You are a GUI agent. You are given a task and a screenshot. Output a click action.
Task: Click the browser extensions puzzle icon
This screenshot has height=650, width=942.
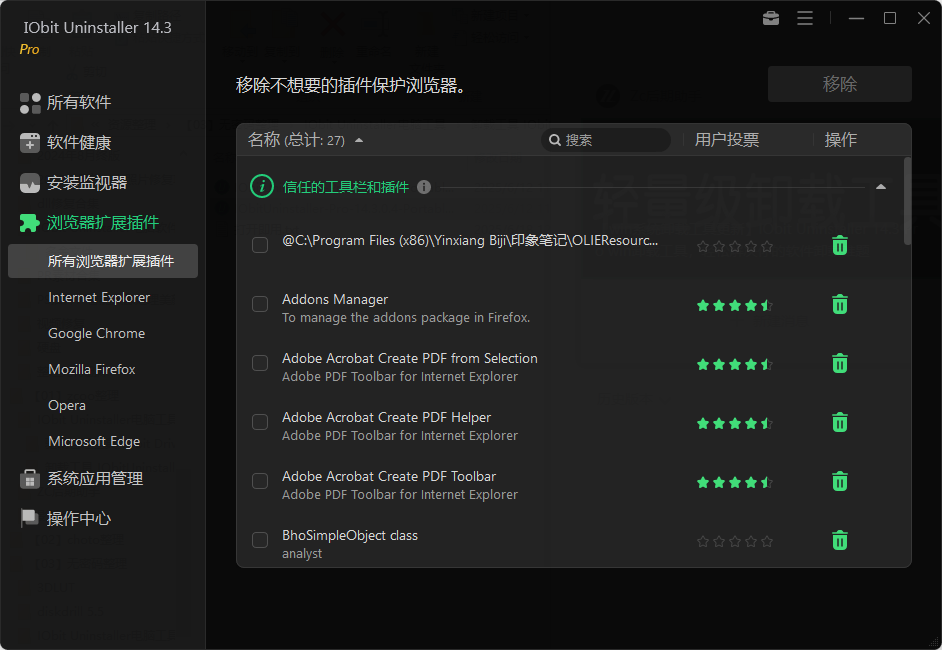[30, 223]
